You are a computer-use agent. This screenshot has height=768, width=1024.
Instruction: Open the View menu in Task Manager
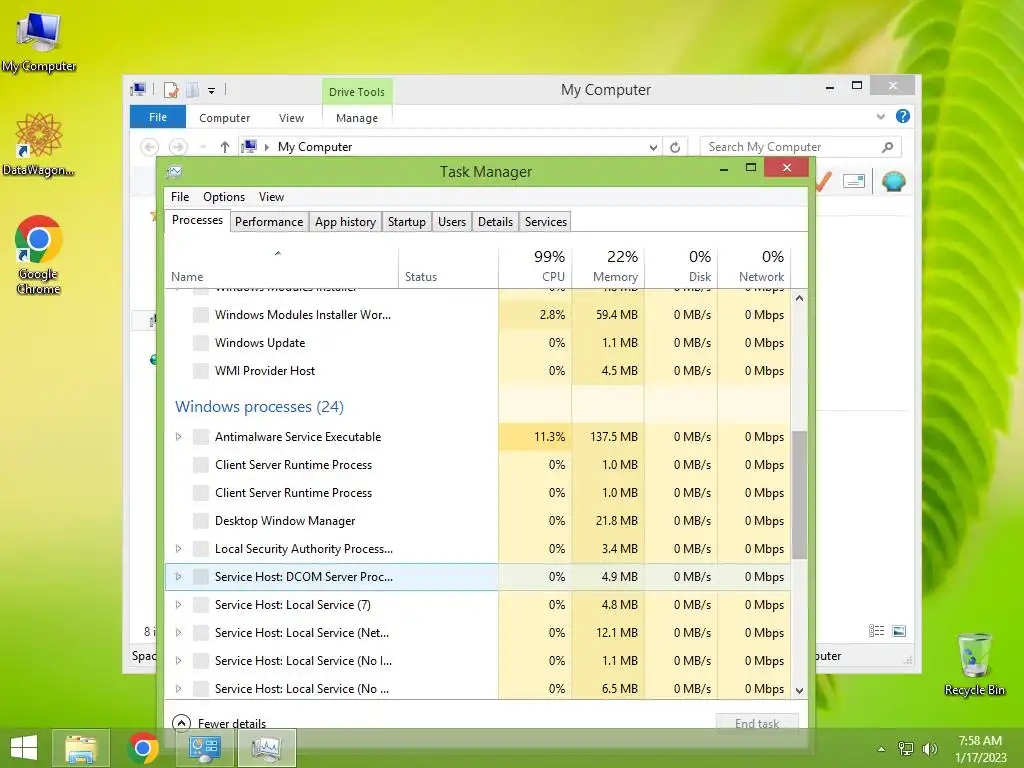coord(271,197)
